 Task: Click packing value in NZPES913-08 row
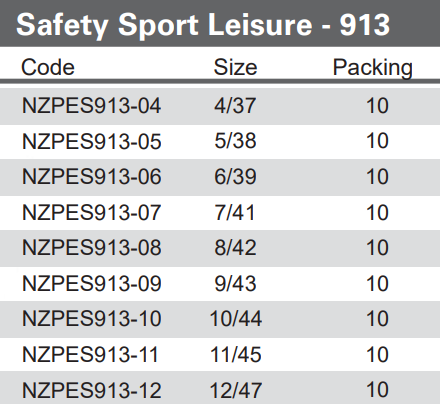(x=377, y=248)
